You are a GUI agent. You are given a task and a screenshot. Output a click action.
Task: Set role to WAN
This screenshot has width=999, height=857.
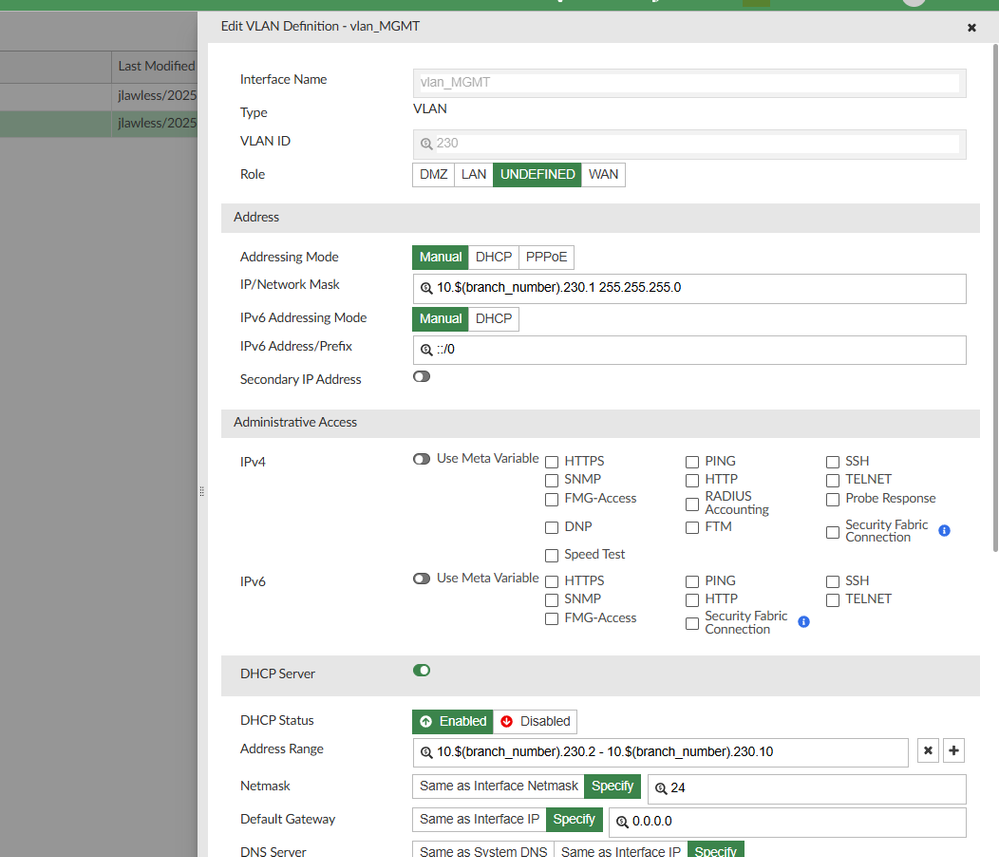click(x=603, y=175)
